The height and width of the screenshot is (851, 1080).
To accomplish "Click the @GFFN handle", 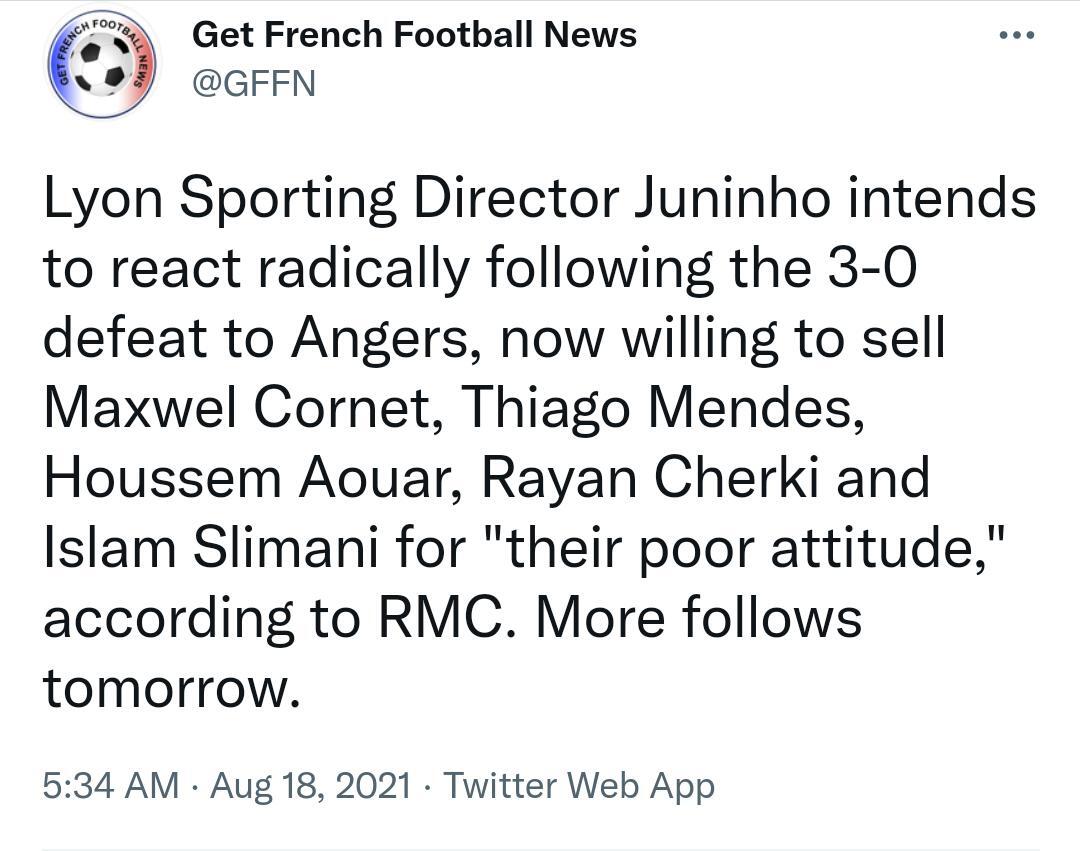I will 253,83.
